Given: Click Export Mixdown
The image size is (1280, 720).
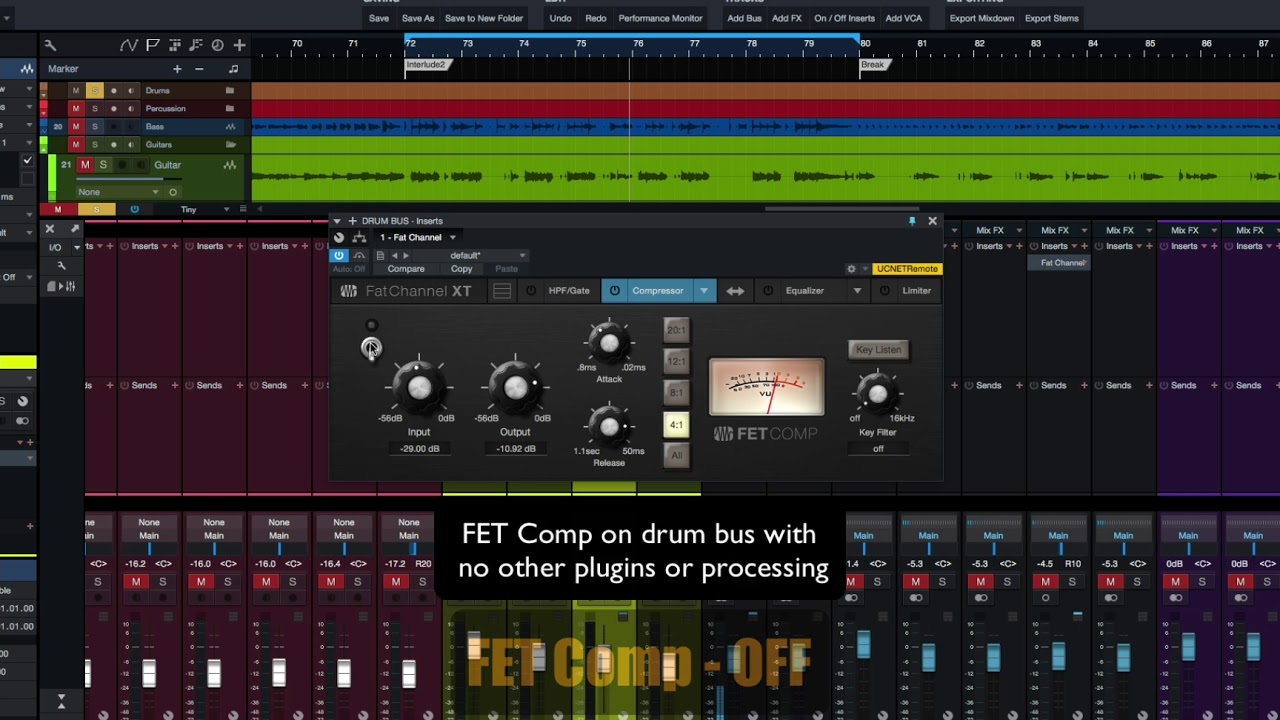Looking at the screenshot, I should coord(982,18).
